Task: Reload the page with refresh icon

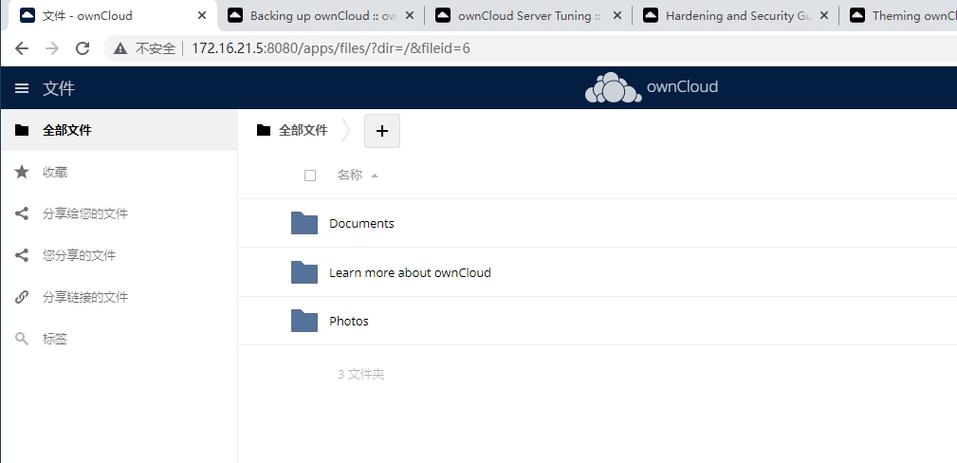Action: [83, 48]
